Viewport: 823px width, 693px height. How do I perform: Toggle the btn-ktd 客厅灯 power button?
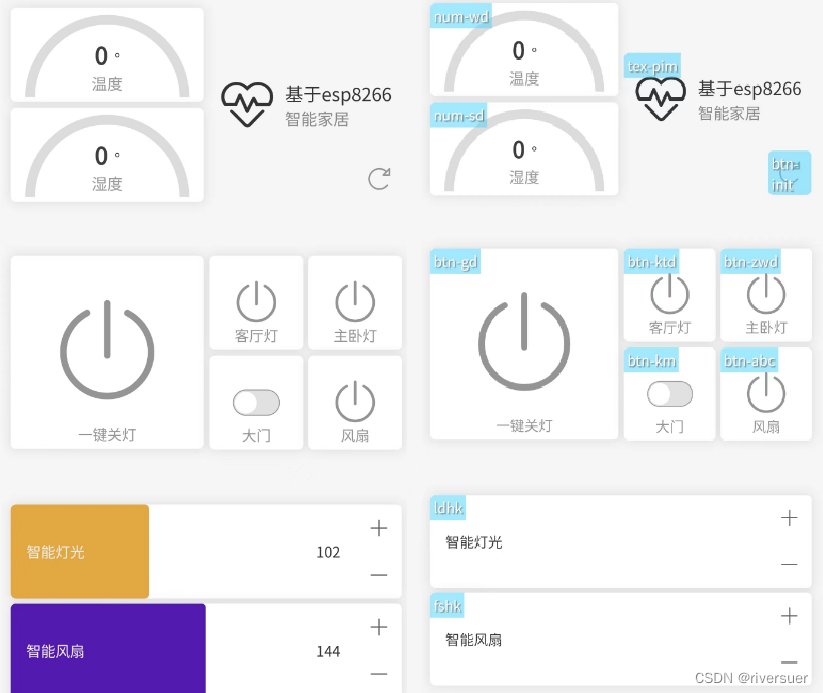pyautogui.click(x=669, y=295)
